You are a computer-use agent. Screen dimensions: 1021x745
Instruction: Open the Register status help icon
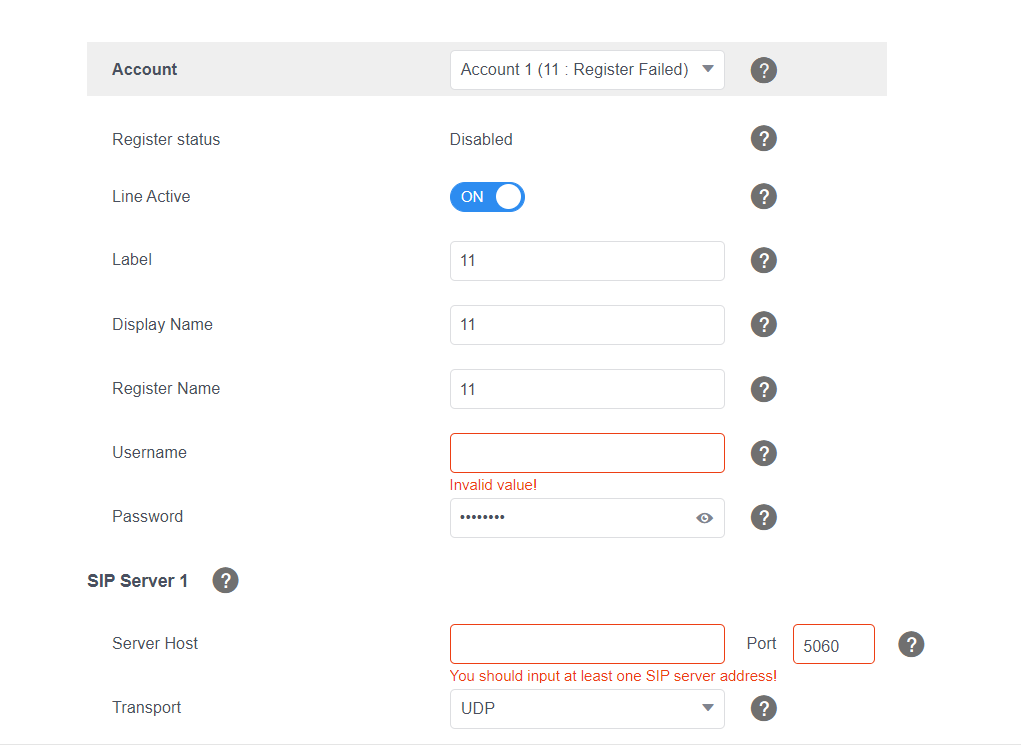pos(763,139)
